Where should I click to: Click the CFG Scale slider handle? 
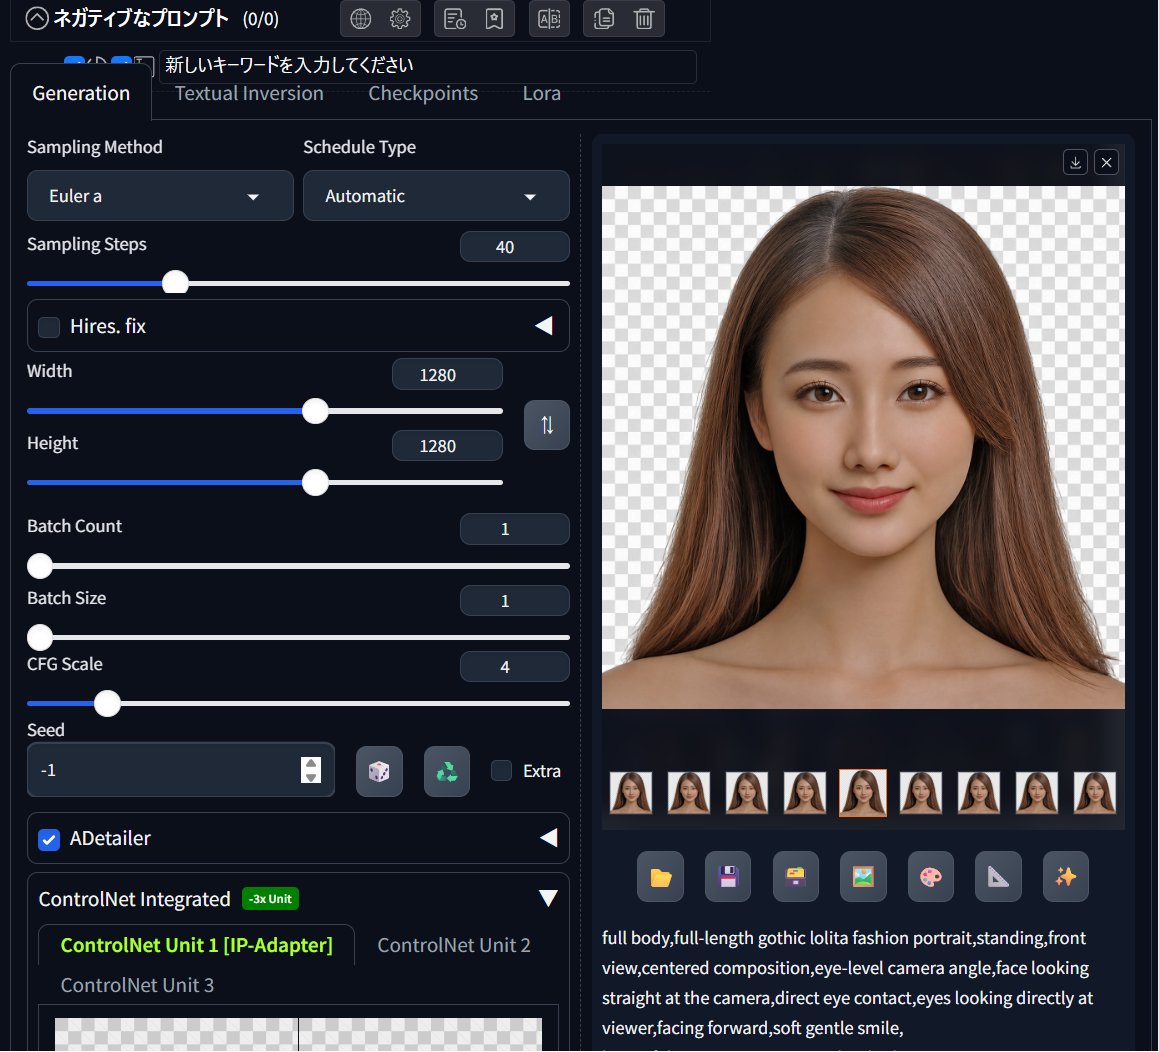[x=107, y=704]
